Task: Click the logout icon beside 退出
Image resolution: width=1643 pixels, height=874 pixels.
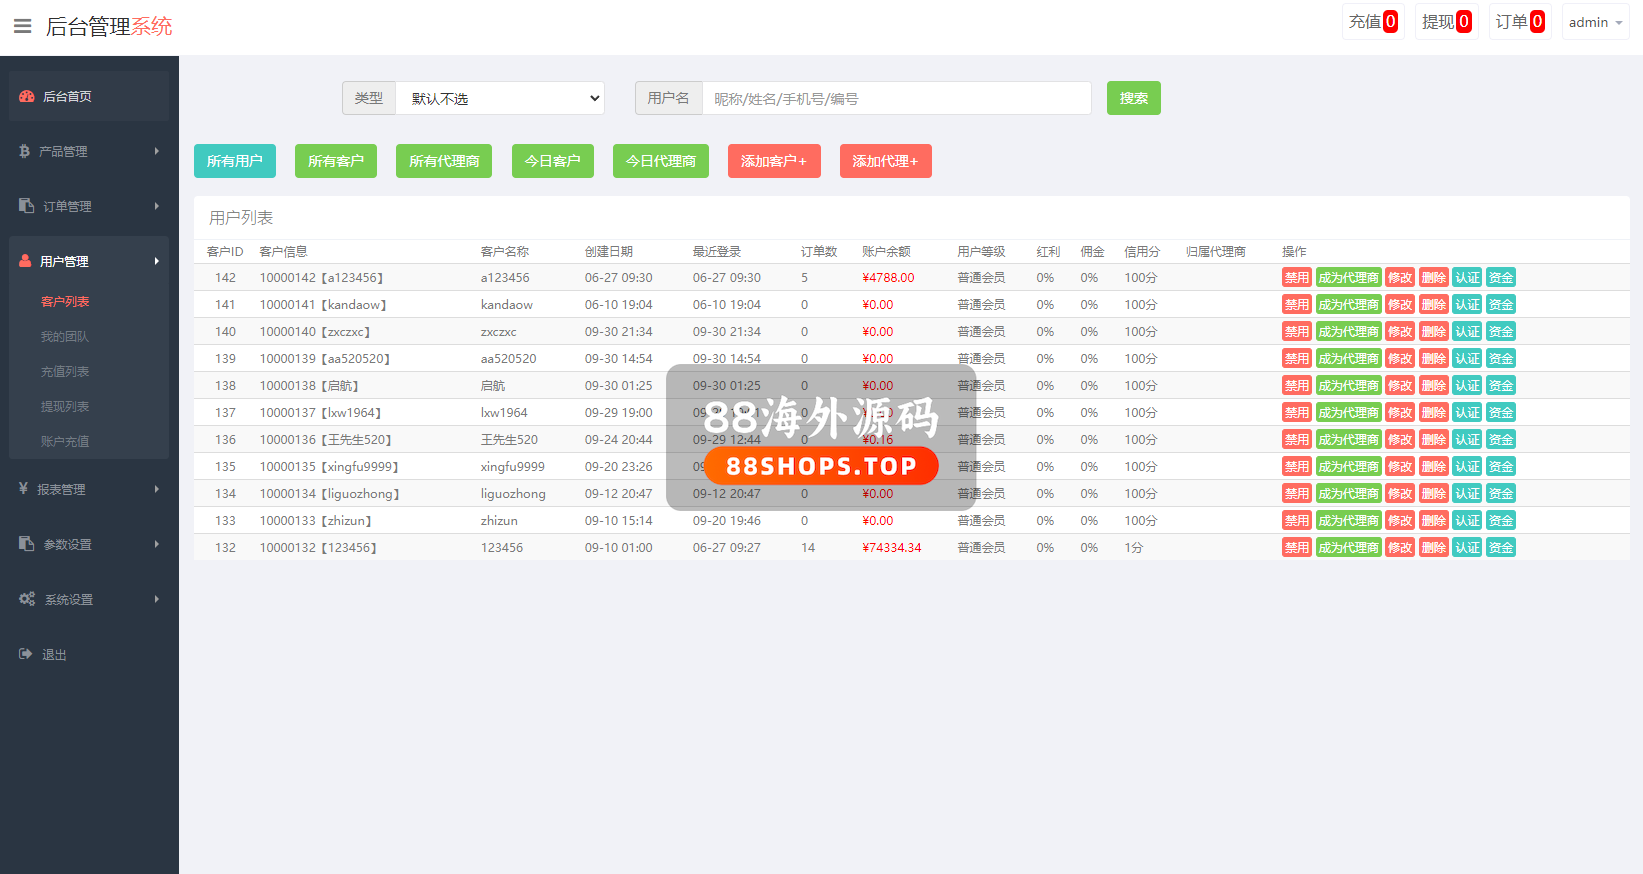Action: (x=26, y=654)
